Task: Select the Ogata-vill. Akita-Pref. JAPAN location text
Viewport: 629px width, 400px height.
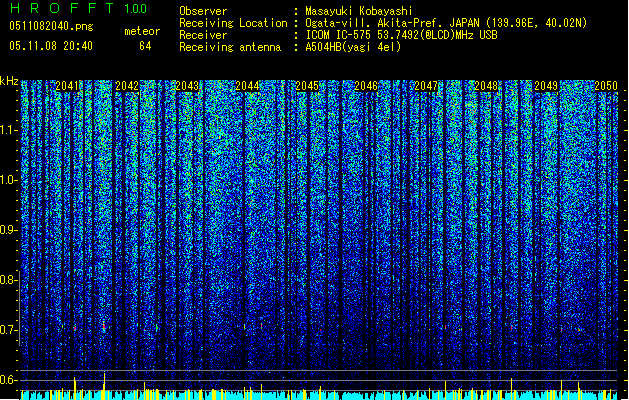Action: 446,23
